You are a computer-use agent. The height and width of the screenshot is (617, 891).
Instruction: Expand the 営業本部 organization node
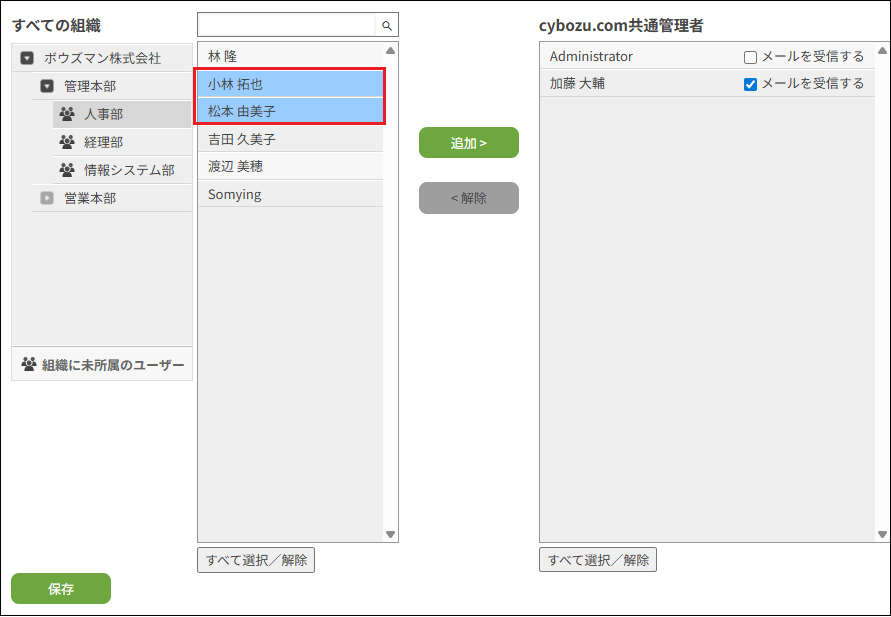point(47,198)
